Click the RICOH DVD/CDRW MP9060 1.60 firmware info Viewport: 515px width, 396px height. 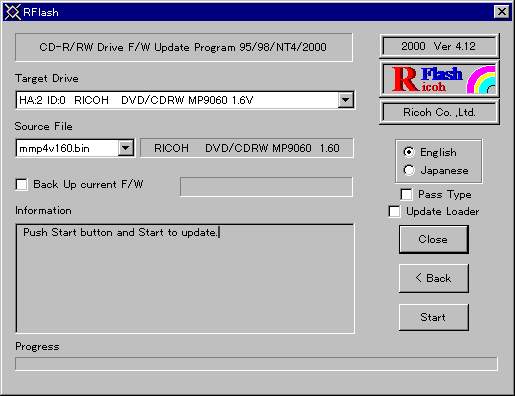point(247,148)
